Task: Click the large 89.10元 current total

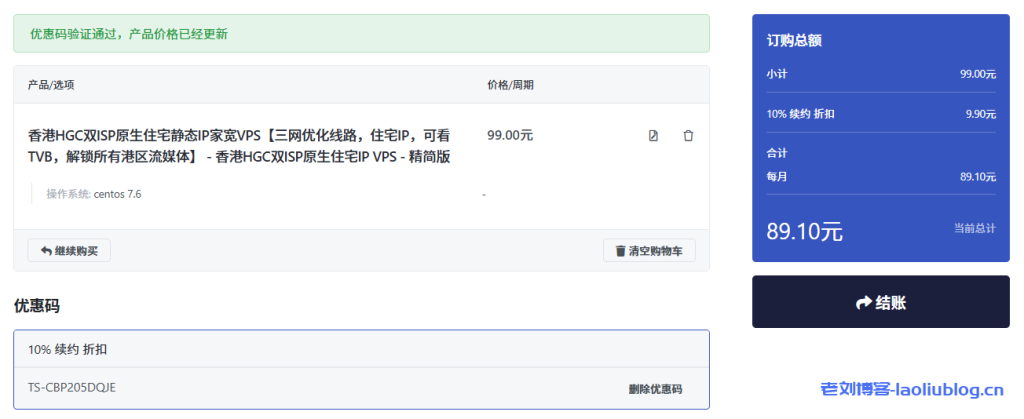Action: pos(804,232)
